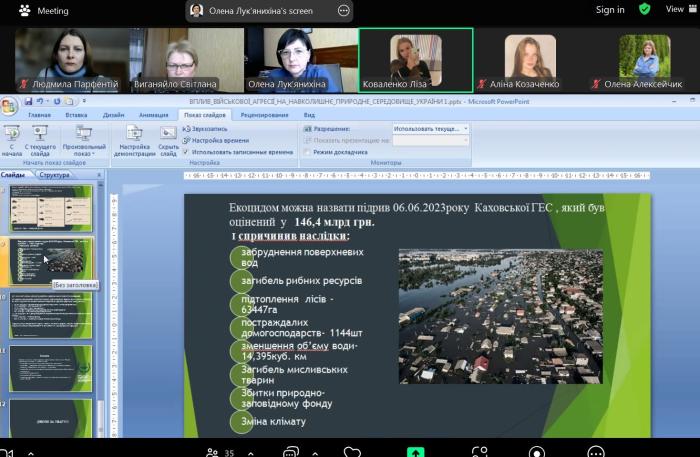This screenshot has height=457, width=700.
Task: Open screen share options menu (three dots)
Action: point(344,11)
